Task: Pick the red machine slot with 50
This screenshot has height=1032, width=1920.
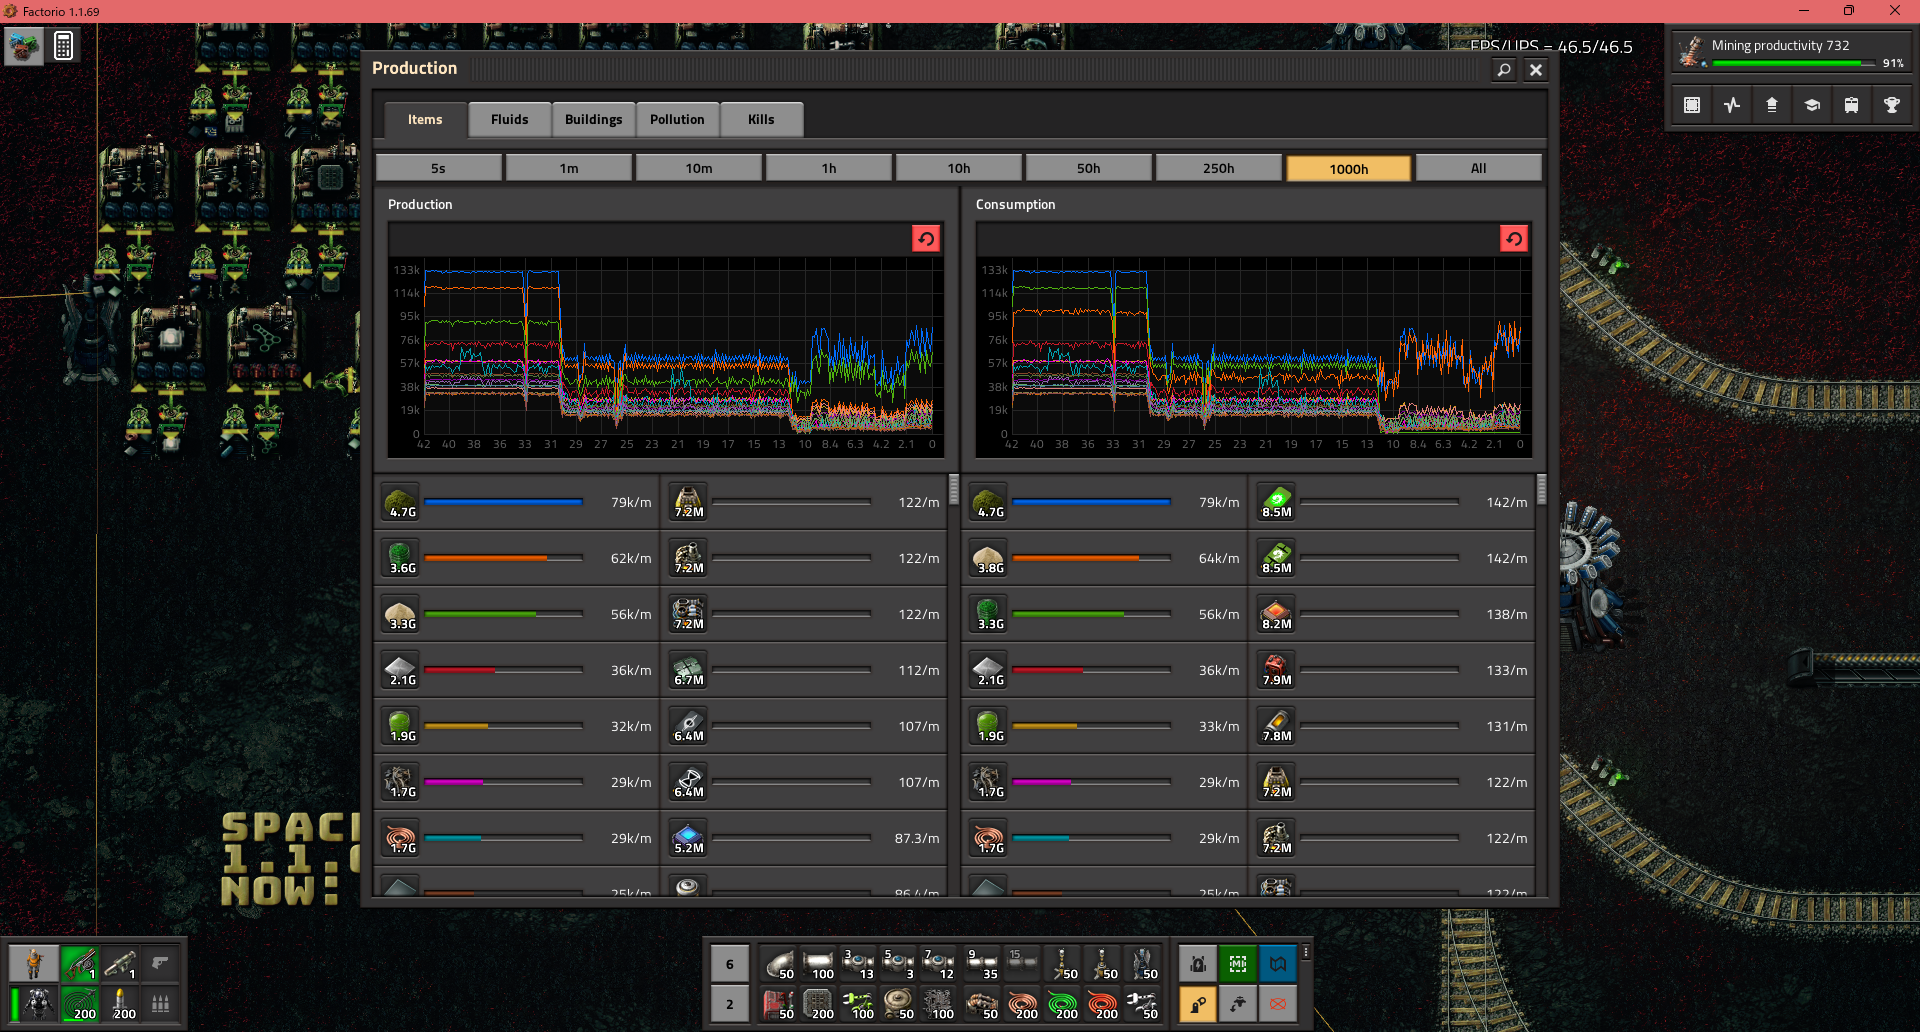Action: (778, 1004)
